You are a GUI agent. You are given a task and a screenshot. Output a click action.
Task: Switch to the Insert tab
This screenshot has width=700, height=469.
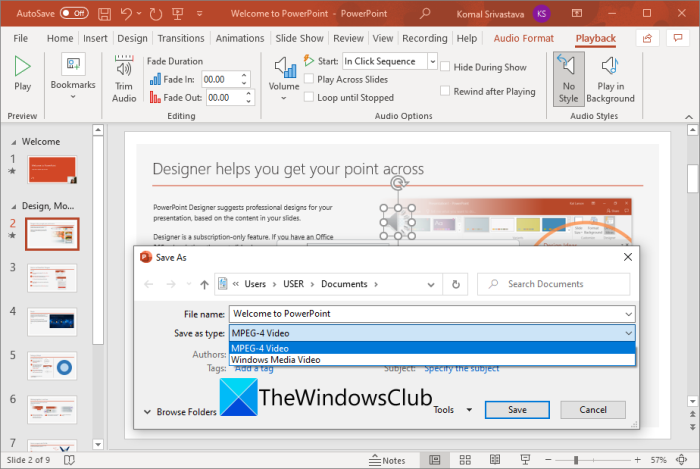coord(95,38)
